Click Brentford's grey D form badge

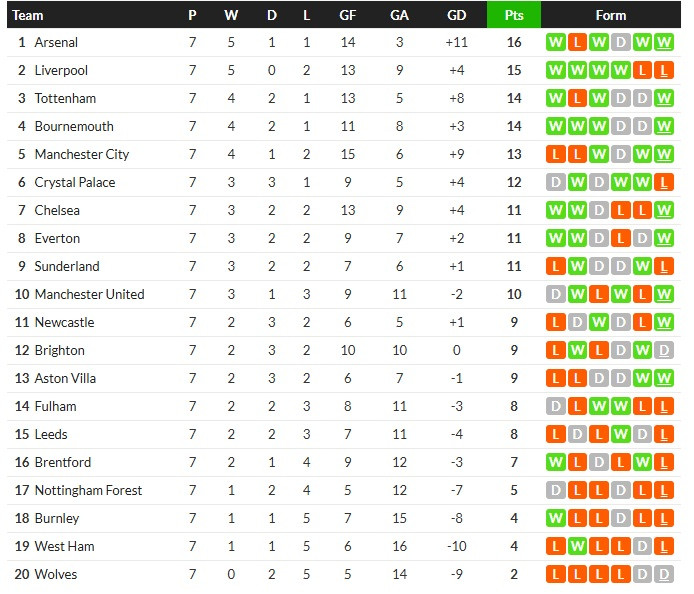pos(599,463)
